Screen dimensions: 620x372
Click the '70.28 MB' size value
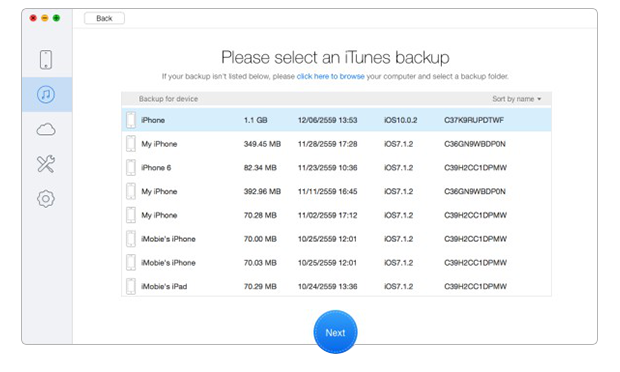click(x=260, y=215)
